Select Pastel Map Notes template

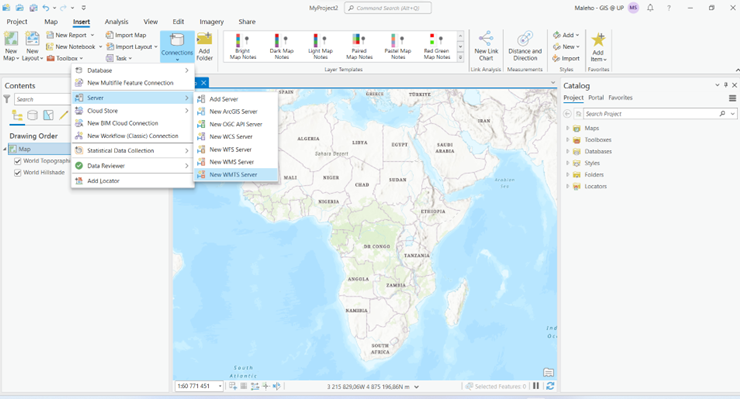[398, 46]
